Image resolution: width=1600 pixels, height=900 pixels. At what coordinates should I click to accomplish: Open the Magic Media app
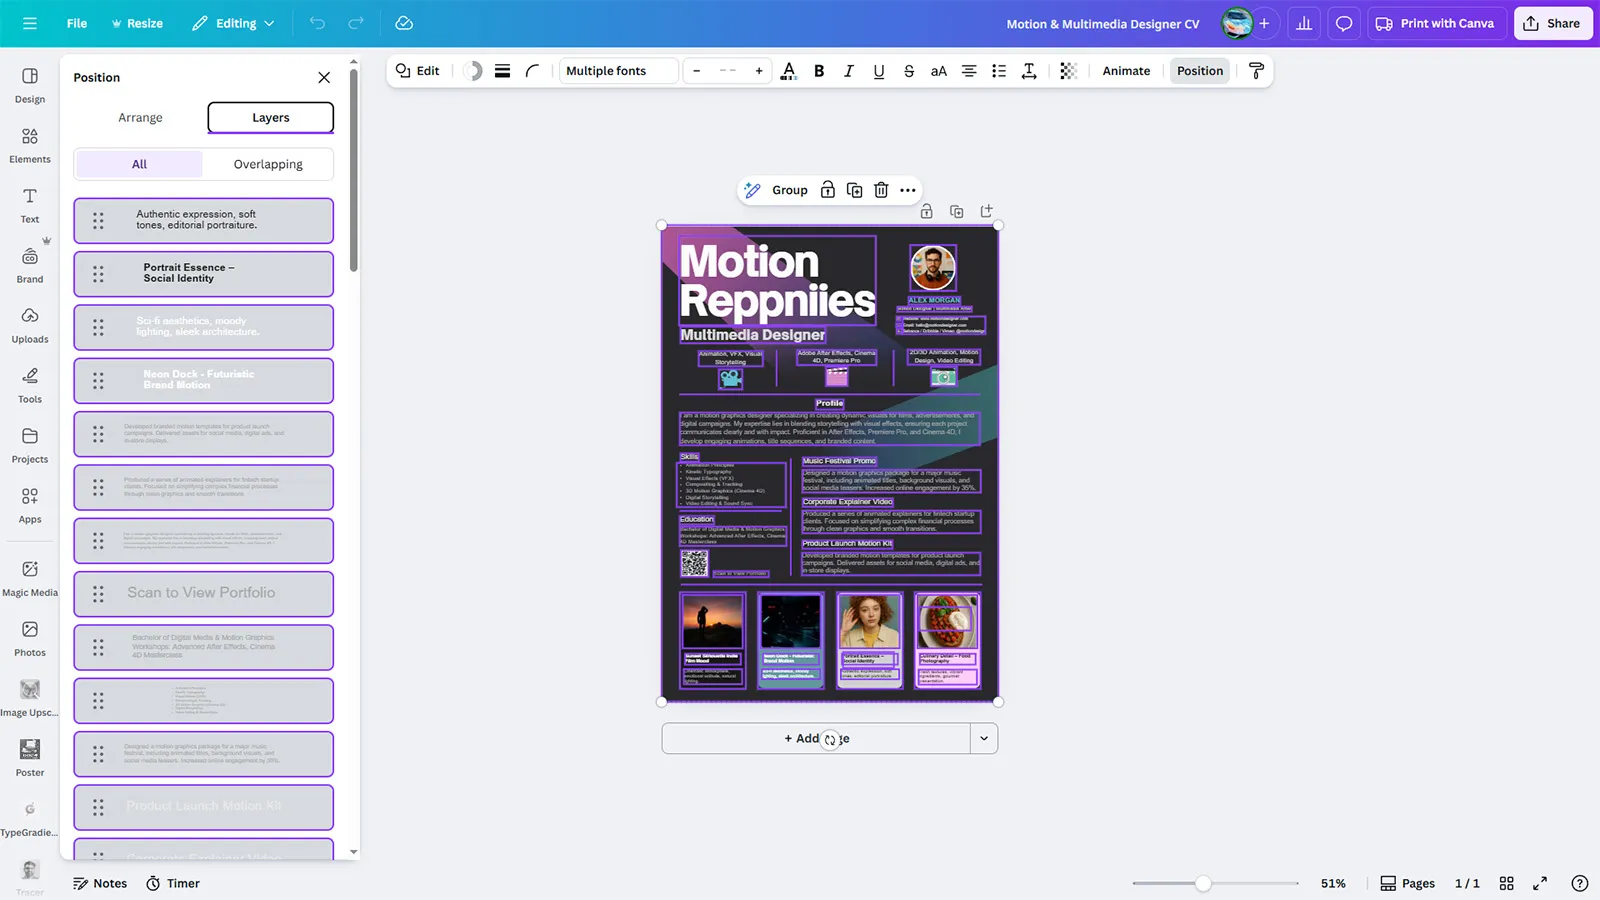click(30, 577)
